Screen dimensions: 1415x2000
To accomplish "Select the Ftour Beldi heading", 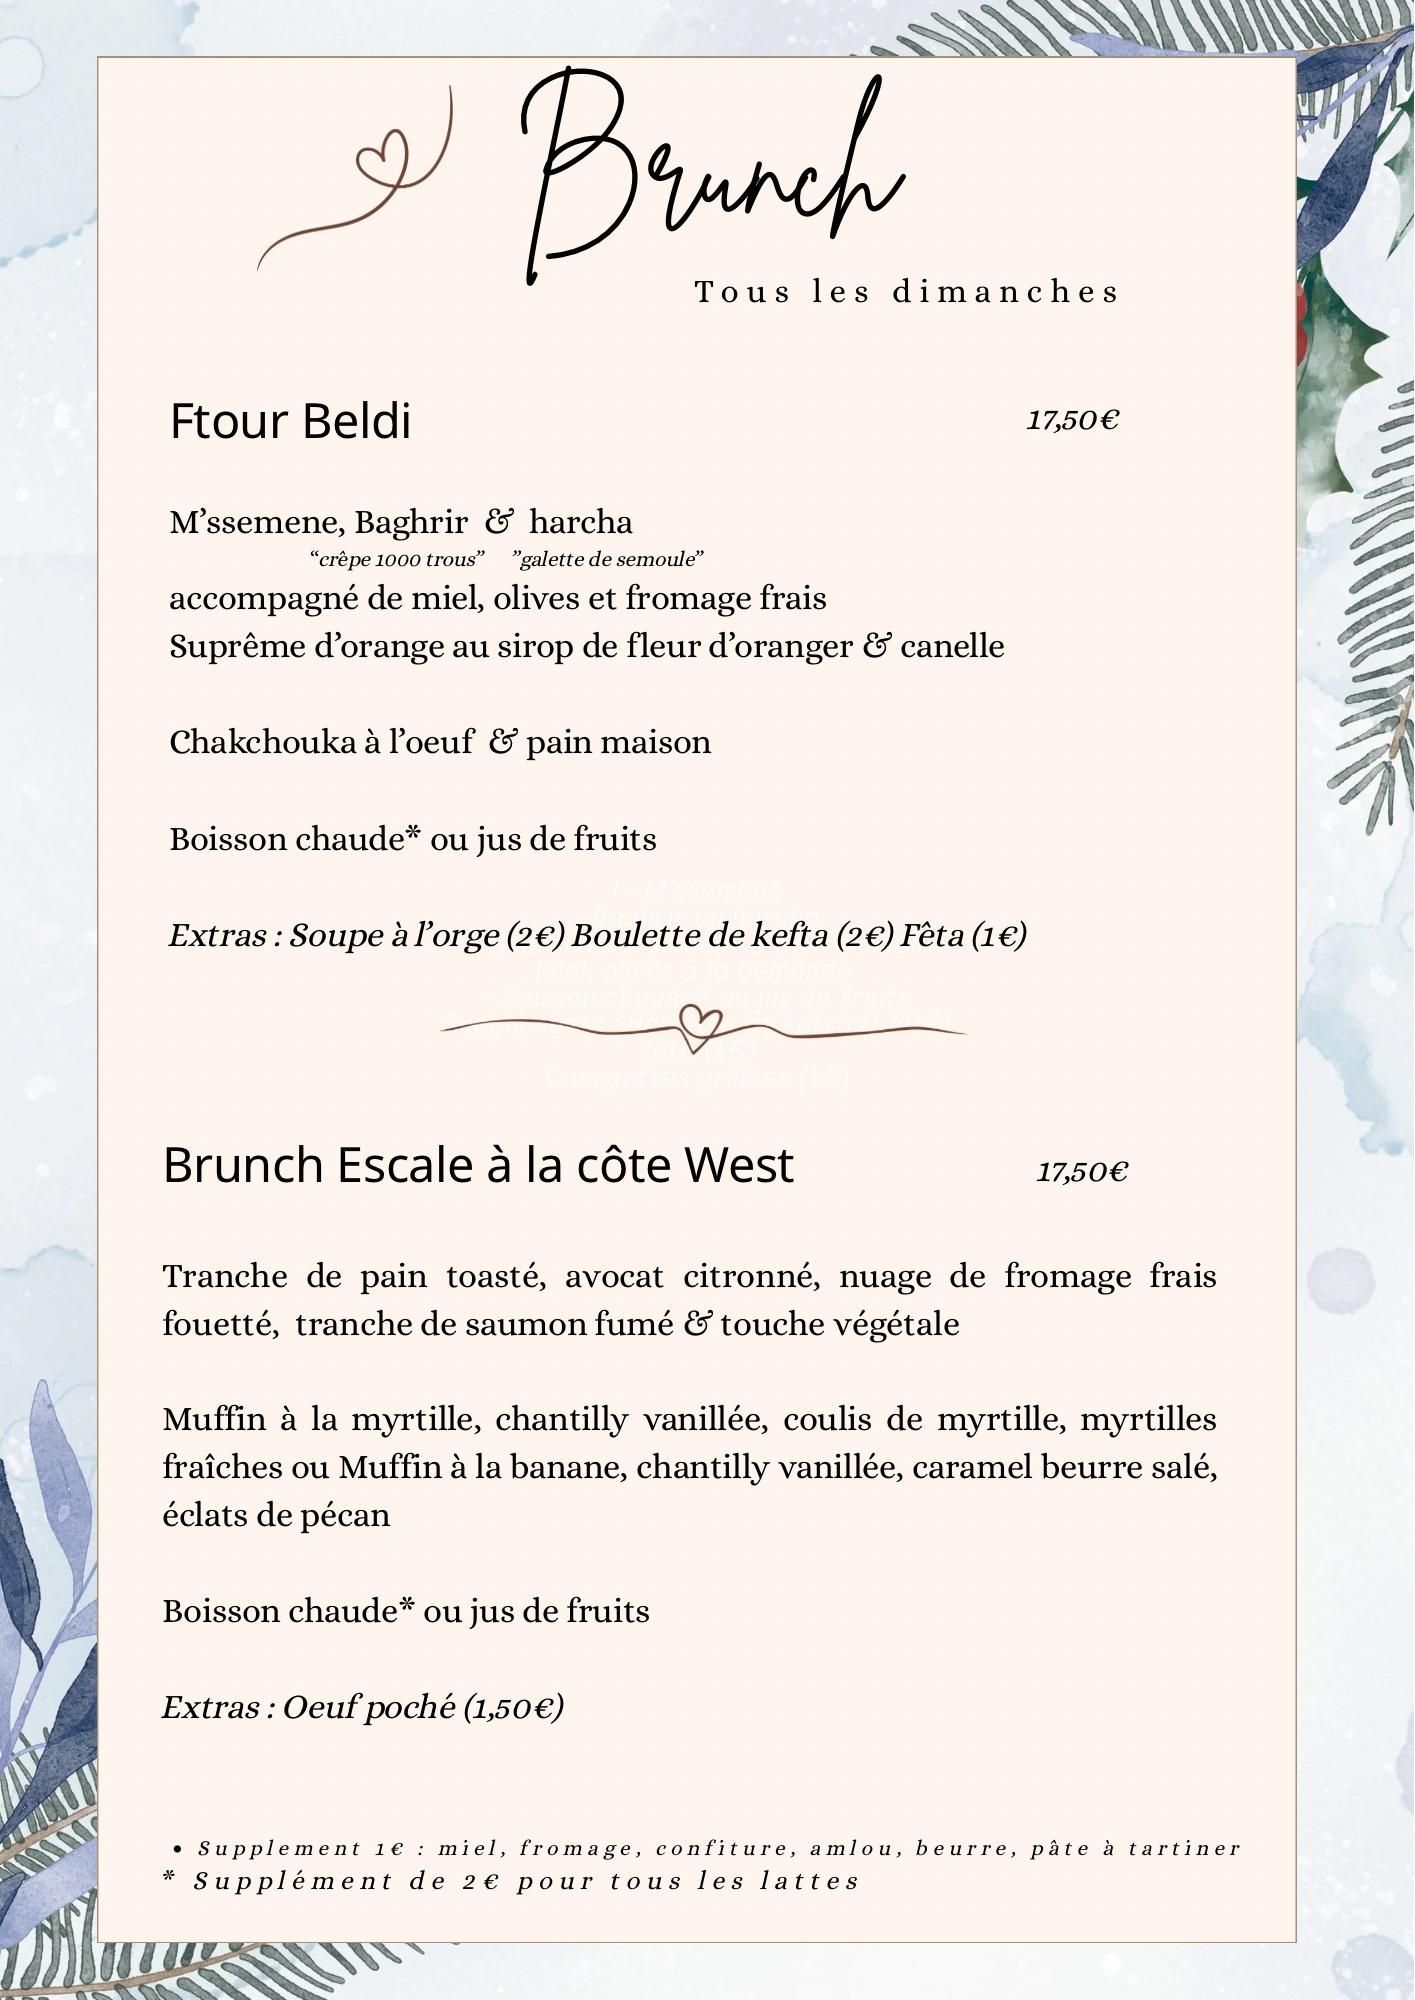I will (290, 421).
